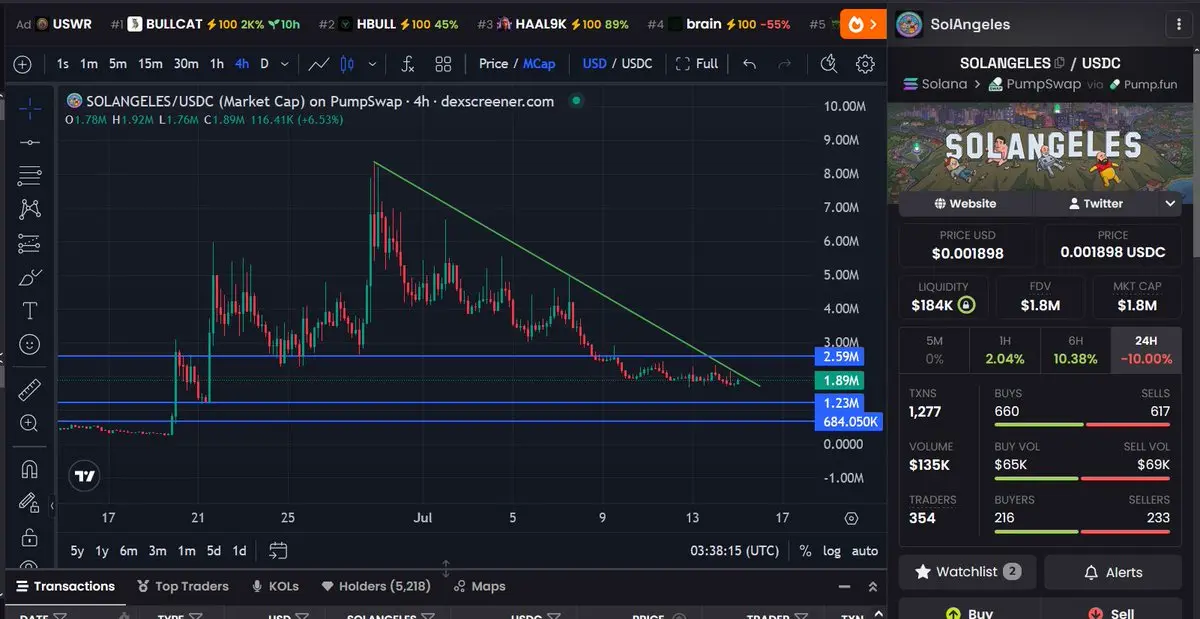The image size is (1200, 619).
Task: Toggle Full screen chart mode
Action: point(697,64)
